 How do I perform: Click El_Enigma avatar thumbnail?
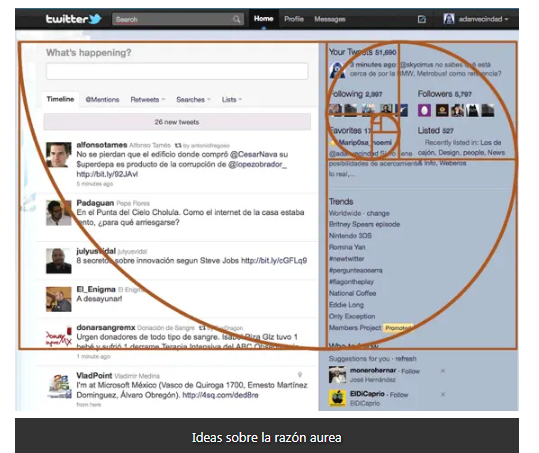[59, 299]
